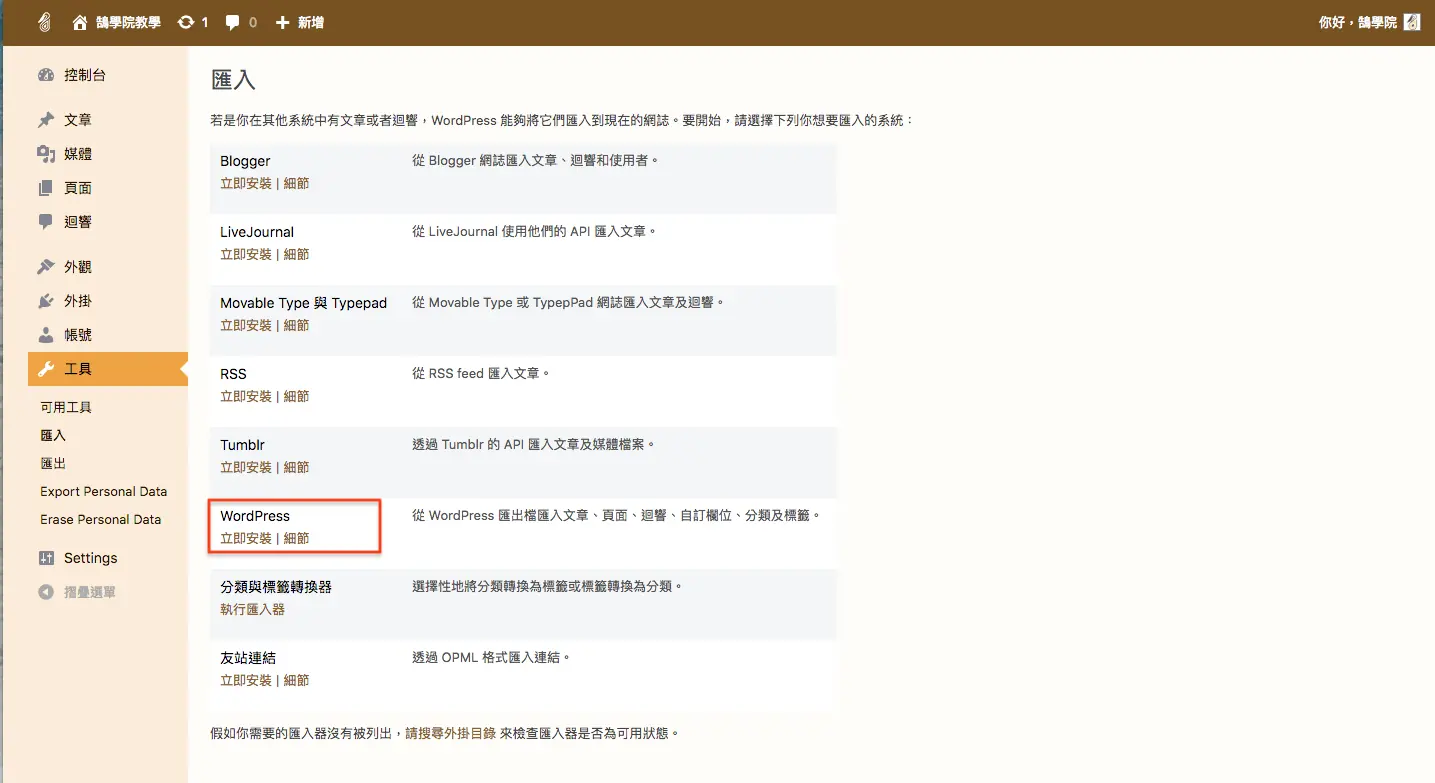Open 可用工具 submenu item
This screenshot has height=783, width=1435.
[x=66, y=408]
